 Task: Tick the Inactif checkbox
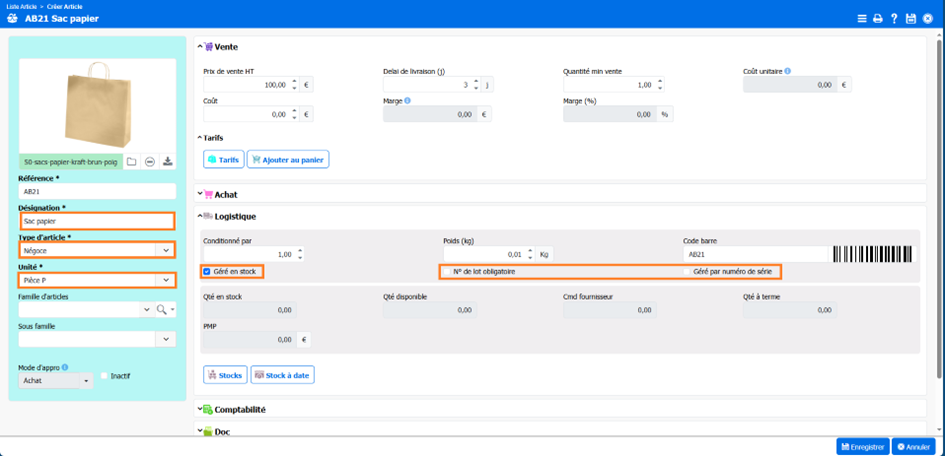click(104, 376)
